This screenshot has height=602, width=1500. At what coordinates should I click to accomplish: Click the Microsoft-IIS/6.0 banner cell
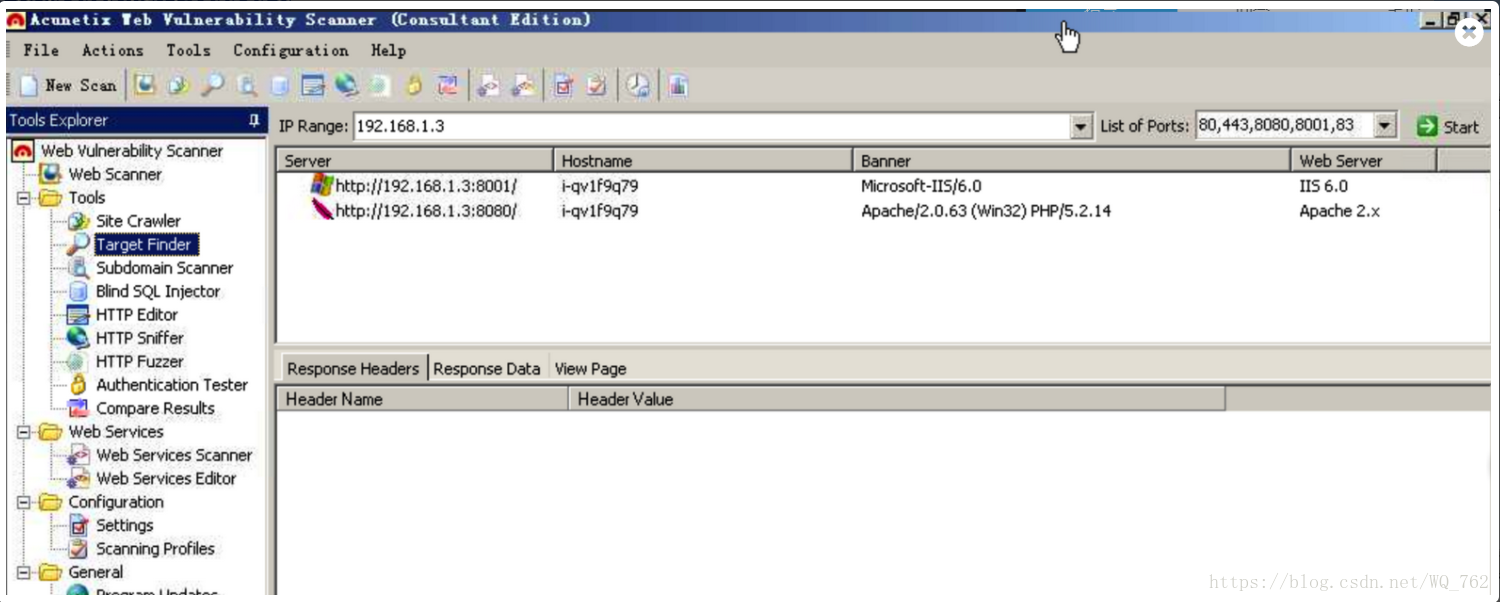(921, 186)
